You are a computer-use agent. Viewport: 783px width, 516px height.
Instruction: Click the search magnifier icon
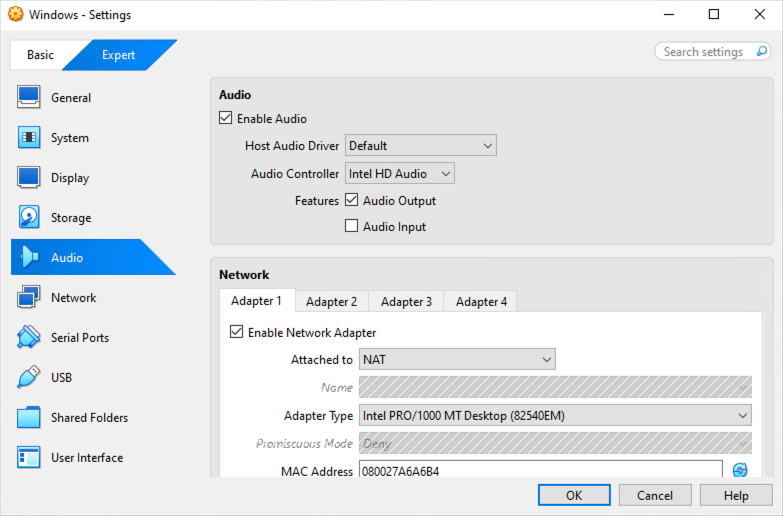(x=762, y=51)
